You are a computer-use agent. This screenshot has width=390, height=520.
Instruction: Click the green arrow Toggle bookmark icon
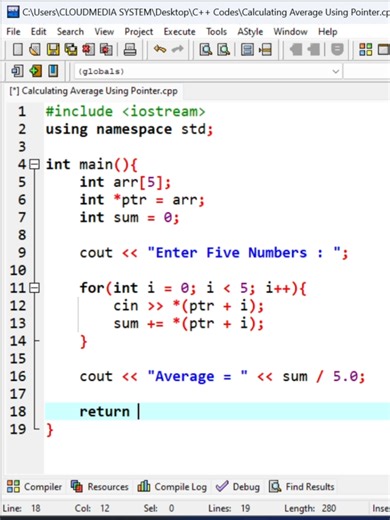[x=35, y=71]
